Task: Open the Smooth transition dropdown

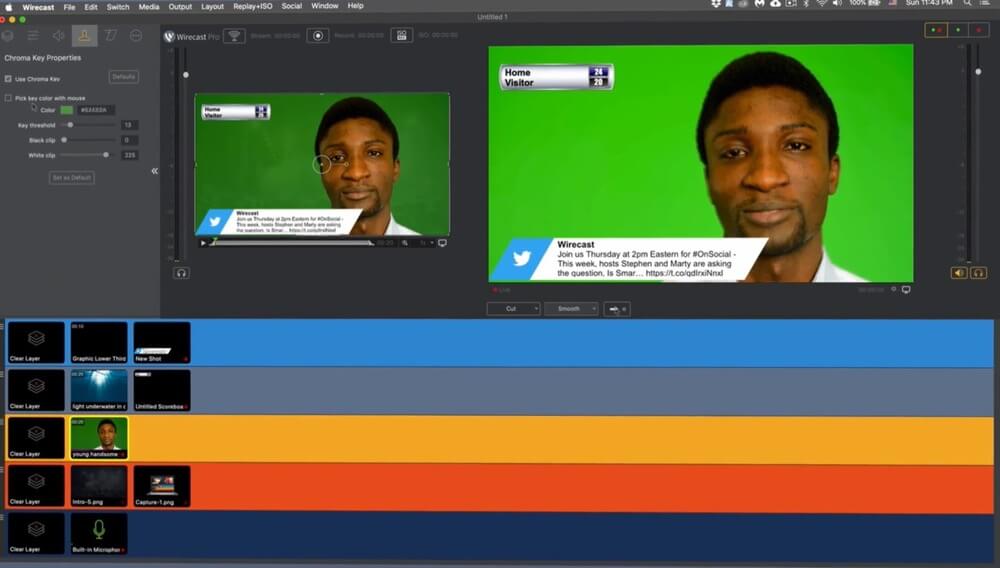Action: [x=571, y=309]
